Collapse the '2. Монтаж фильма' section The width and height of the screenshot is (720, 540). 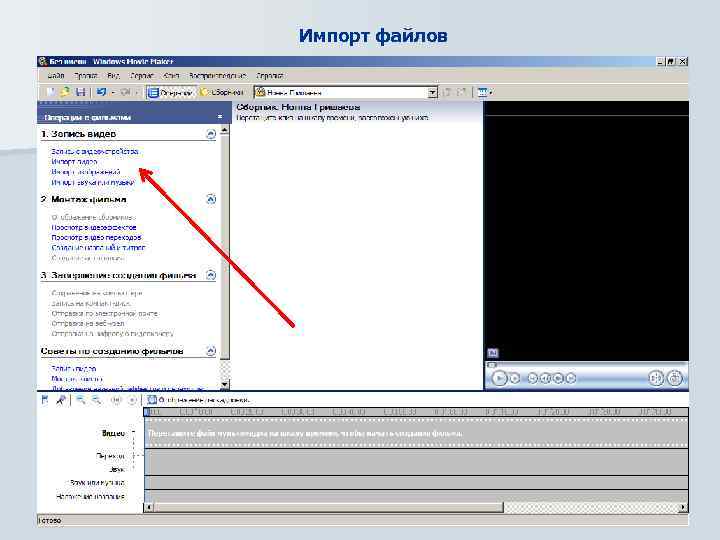[x=211, y=199]
